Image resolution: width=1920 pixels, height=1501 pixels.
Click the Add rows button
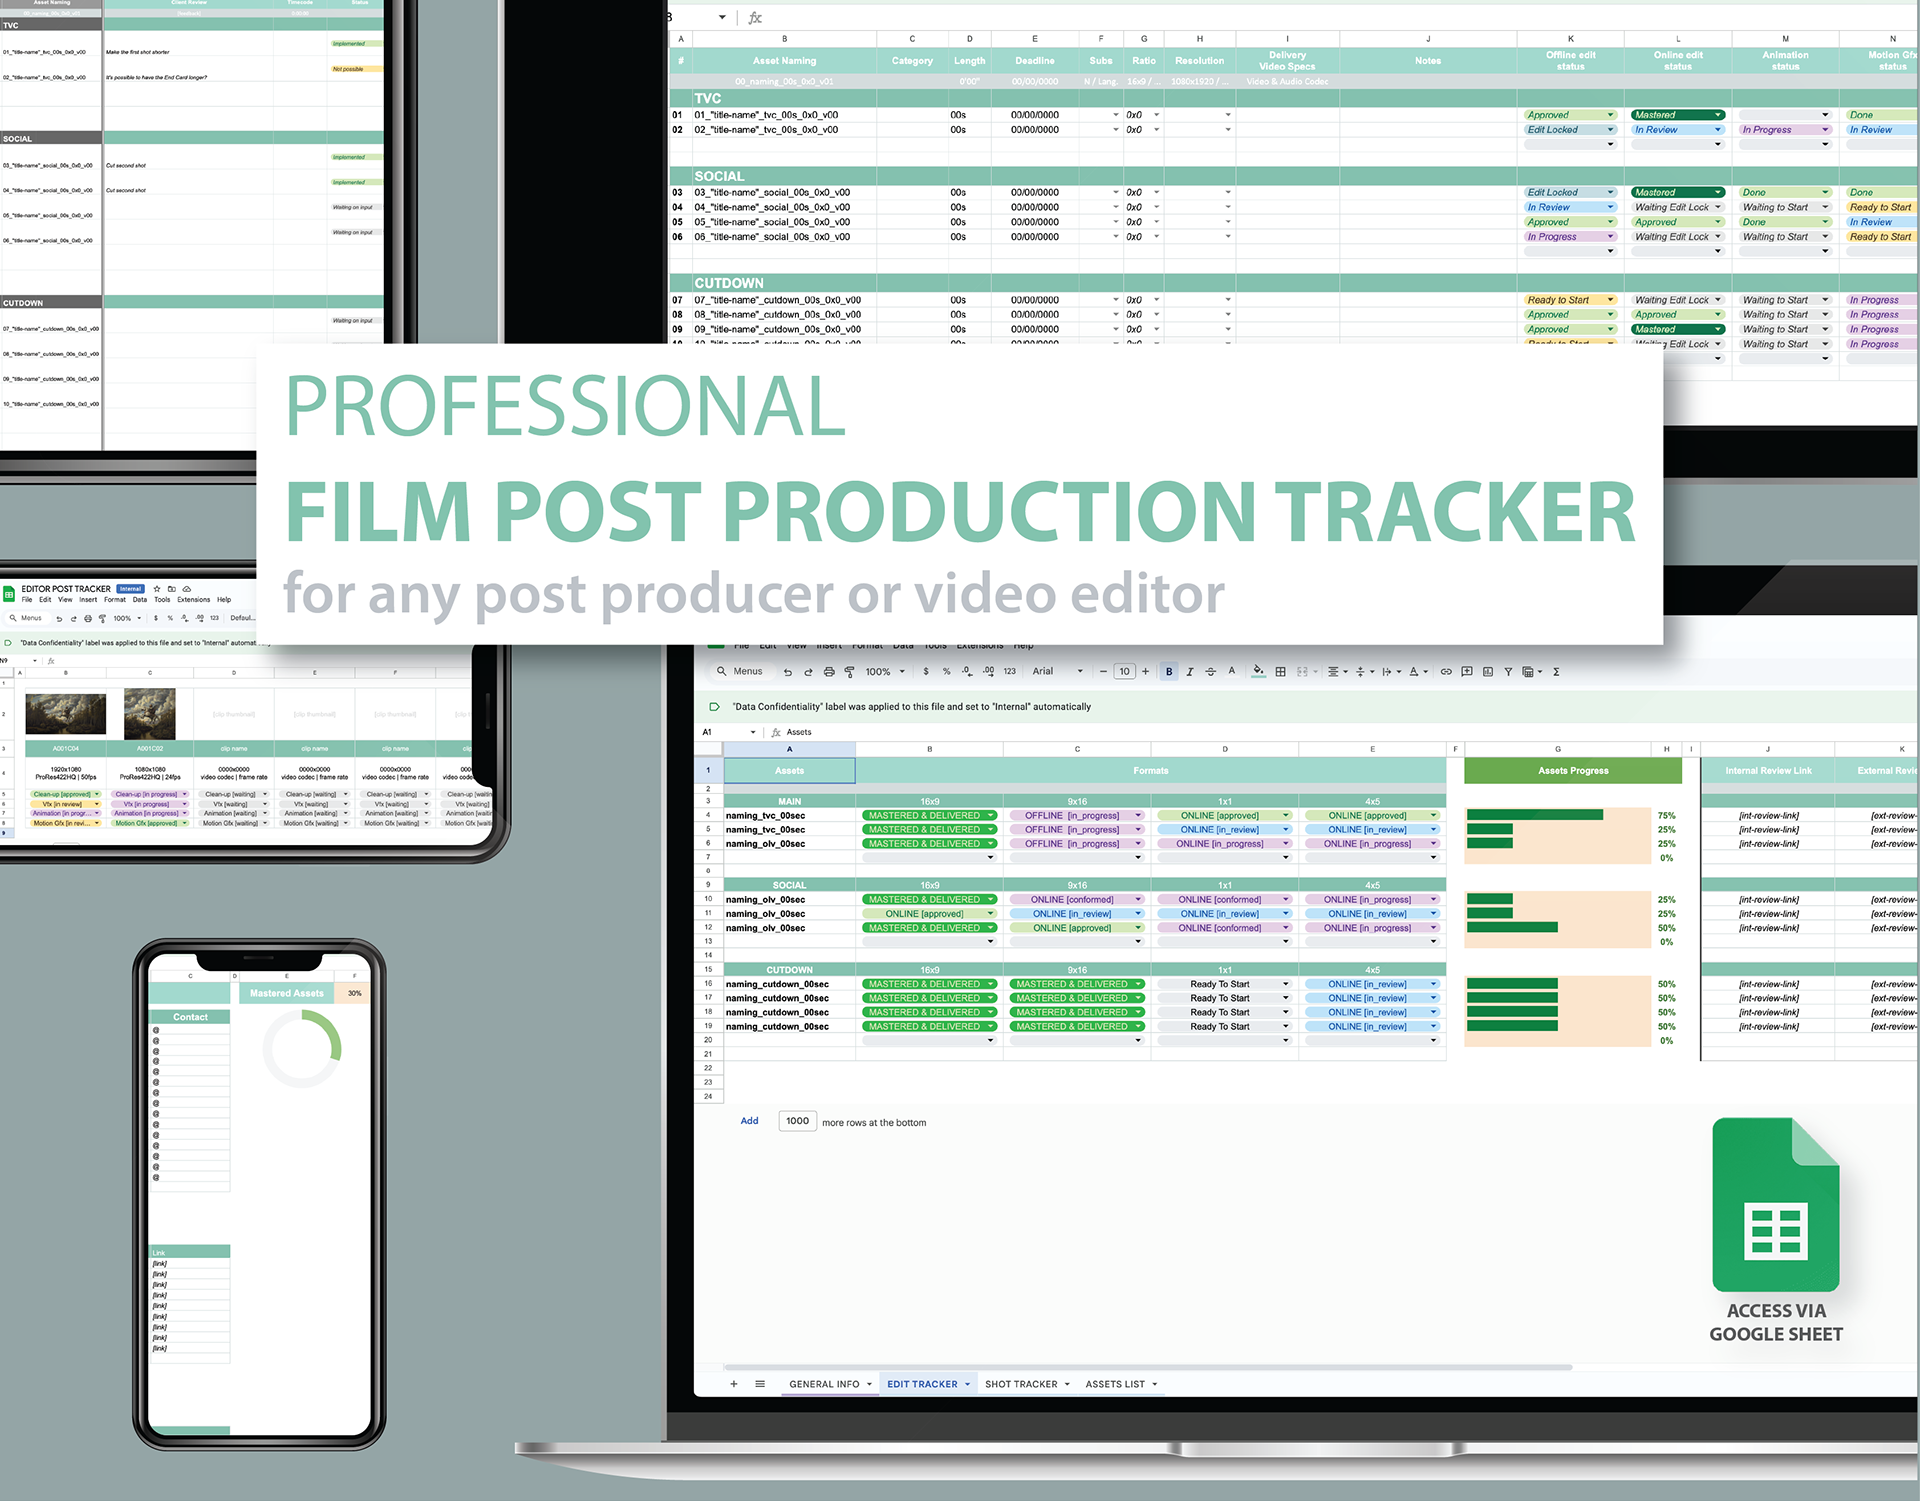[x=749, y=1121]
